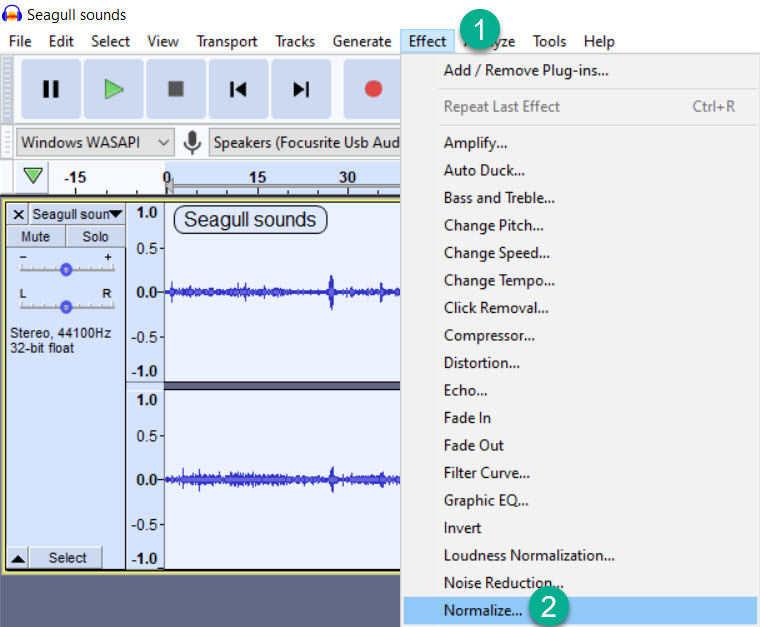Open the Transport menu
The height and width of the screenshot is (627, 760).
(227, 42)
